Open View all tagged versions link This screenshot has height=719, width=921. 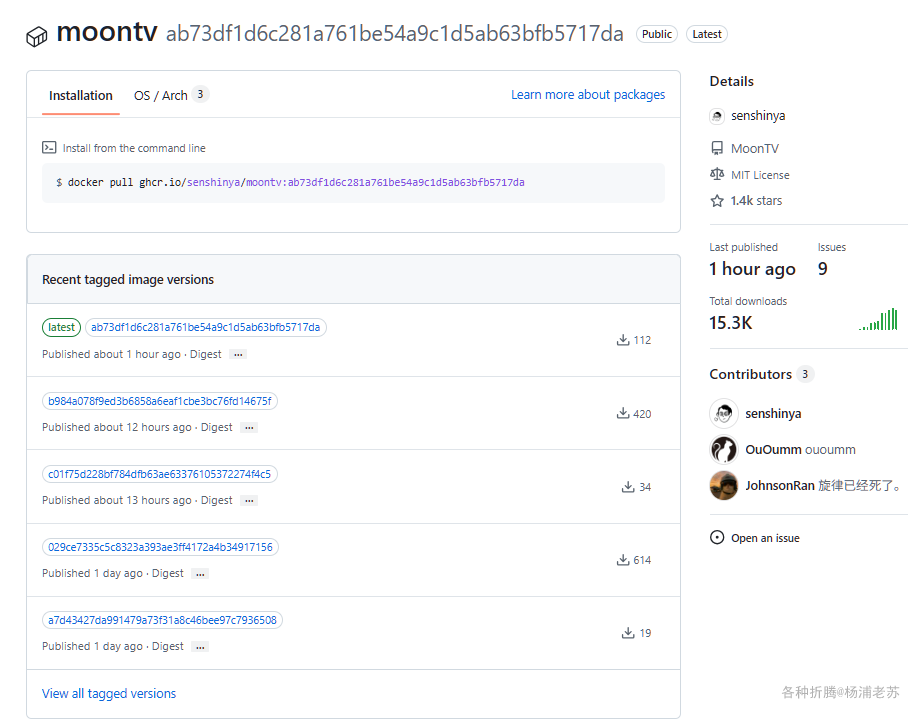click(109, 694)
